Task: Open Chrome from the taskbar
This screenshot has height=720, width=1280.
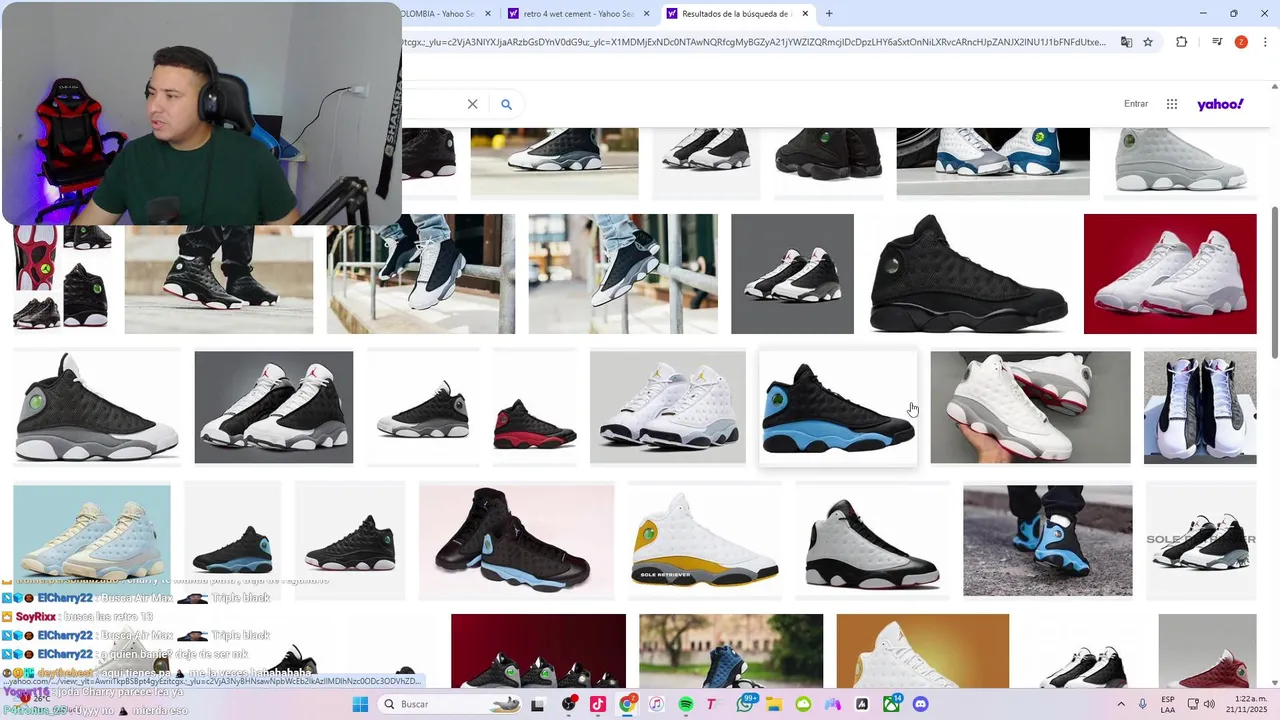Action: (x=627, y=704)
